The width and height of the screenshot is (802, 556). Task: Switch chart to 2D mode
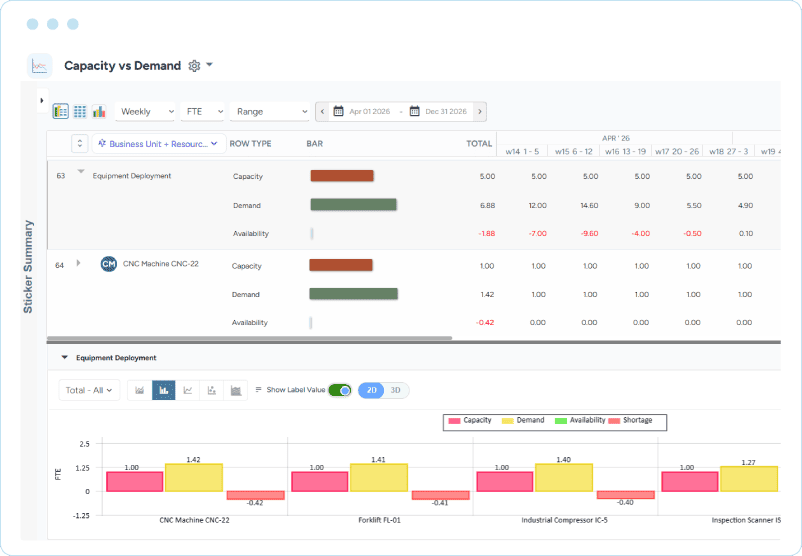pos(371,390)
